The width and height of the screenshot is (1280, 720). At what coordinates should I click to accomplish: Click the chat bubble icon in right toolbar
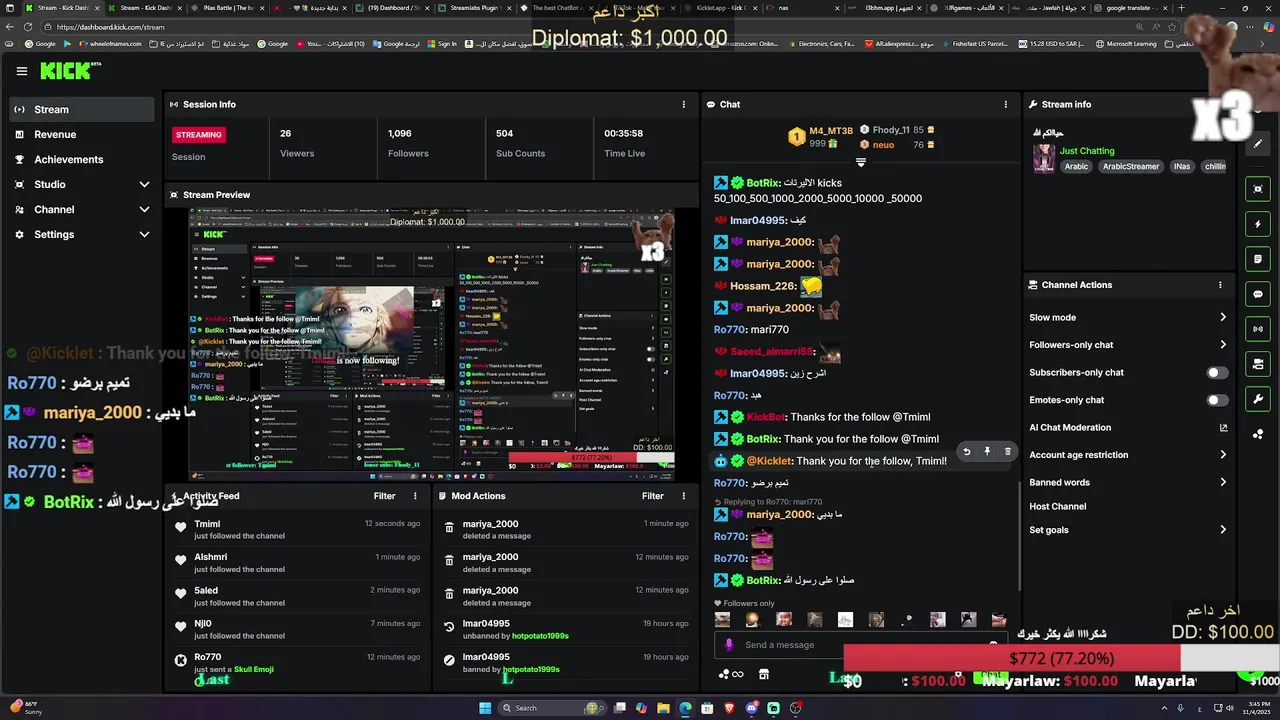tap(1258, 294)
